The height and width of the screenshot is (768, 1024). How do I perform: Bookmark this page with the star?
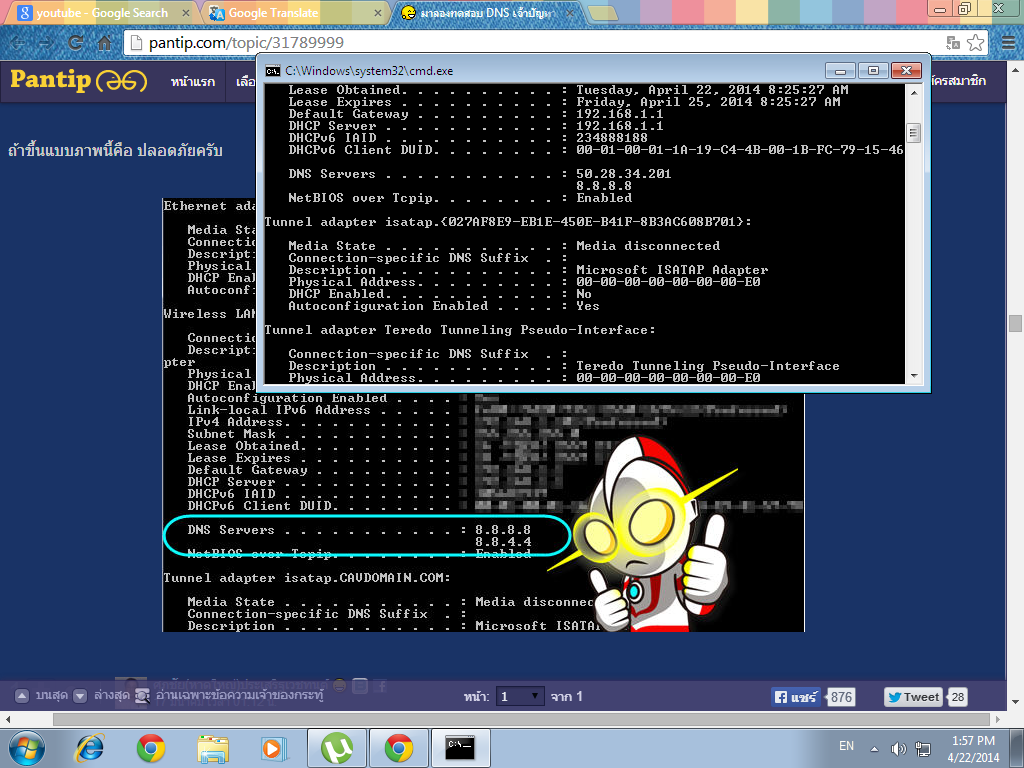point(976,43)
